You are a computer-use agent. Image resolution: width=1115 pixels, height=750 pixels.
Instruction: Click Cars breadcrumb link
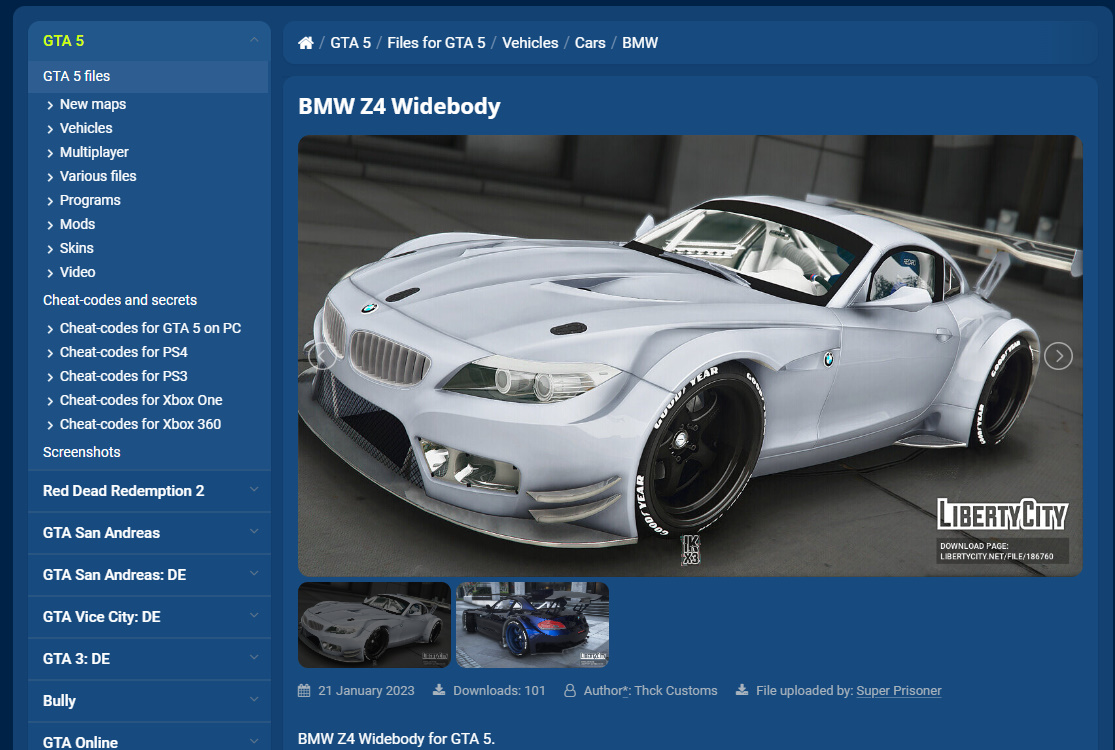pyautogui.click(x=590, y=43)
